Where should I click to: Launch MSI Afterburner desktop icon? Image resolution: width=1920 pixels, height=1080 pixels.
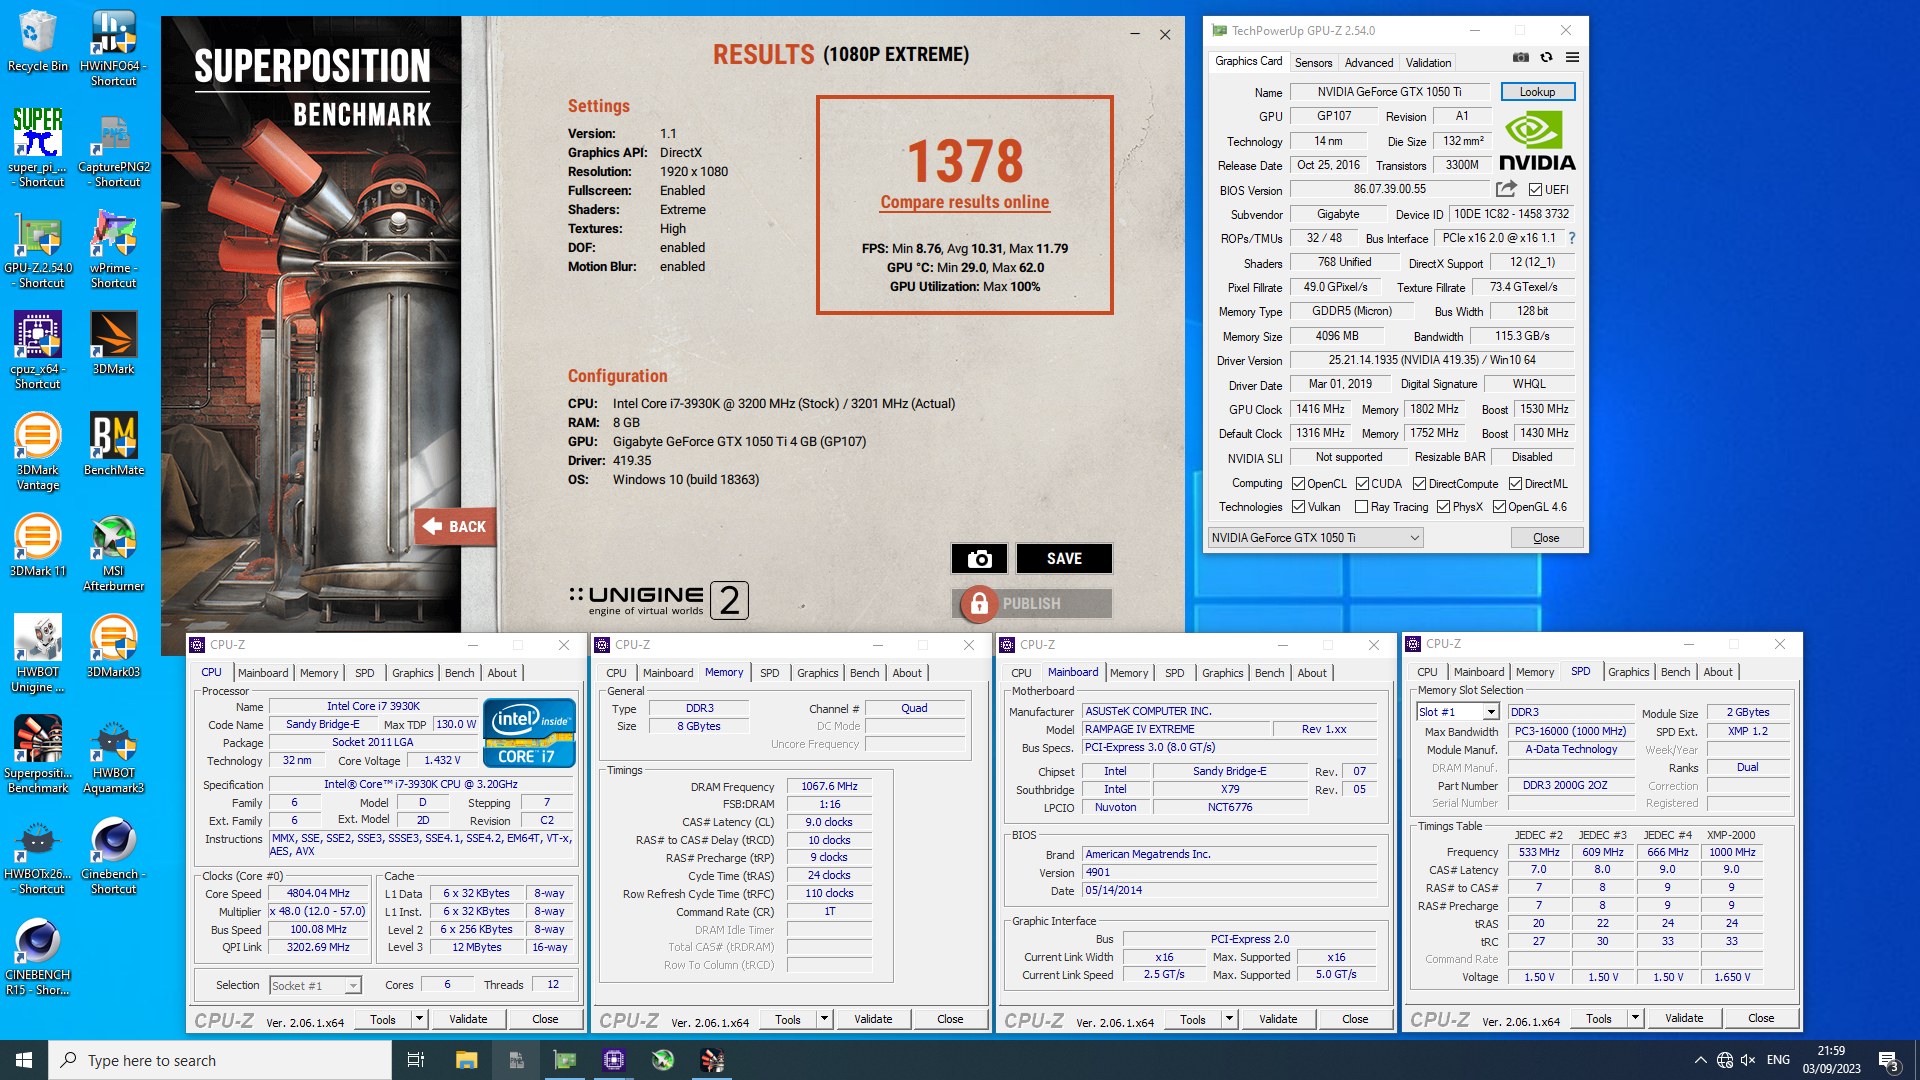click(113, 553)
